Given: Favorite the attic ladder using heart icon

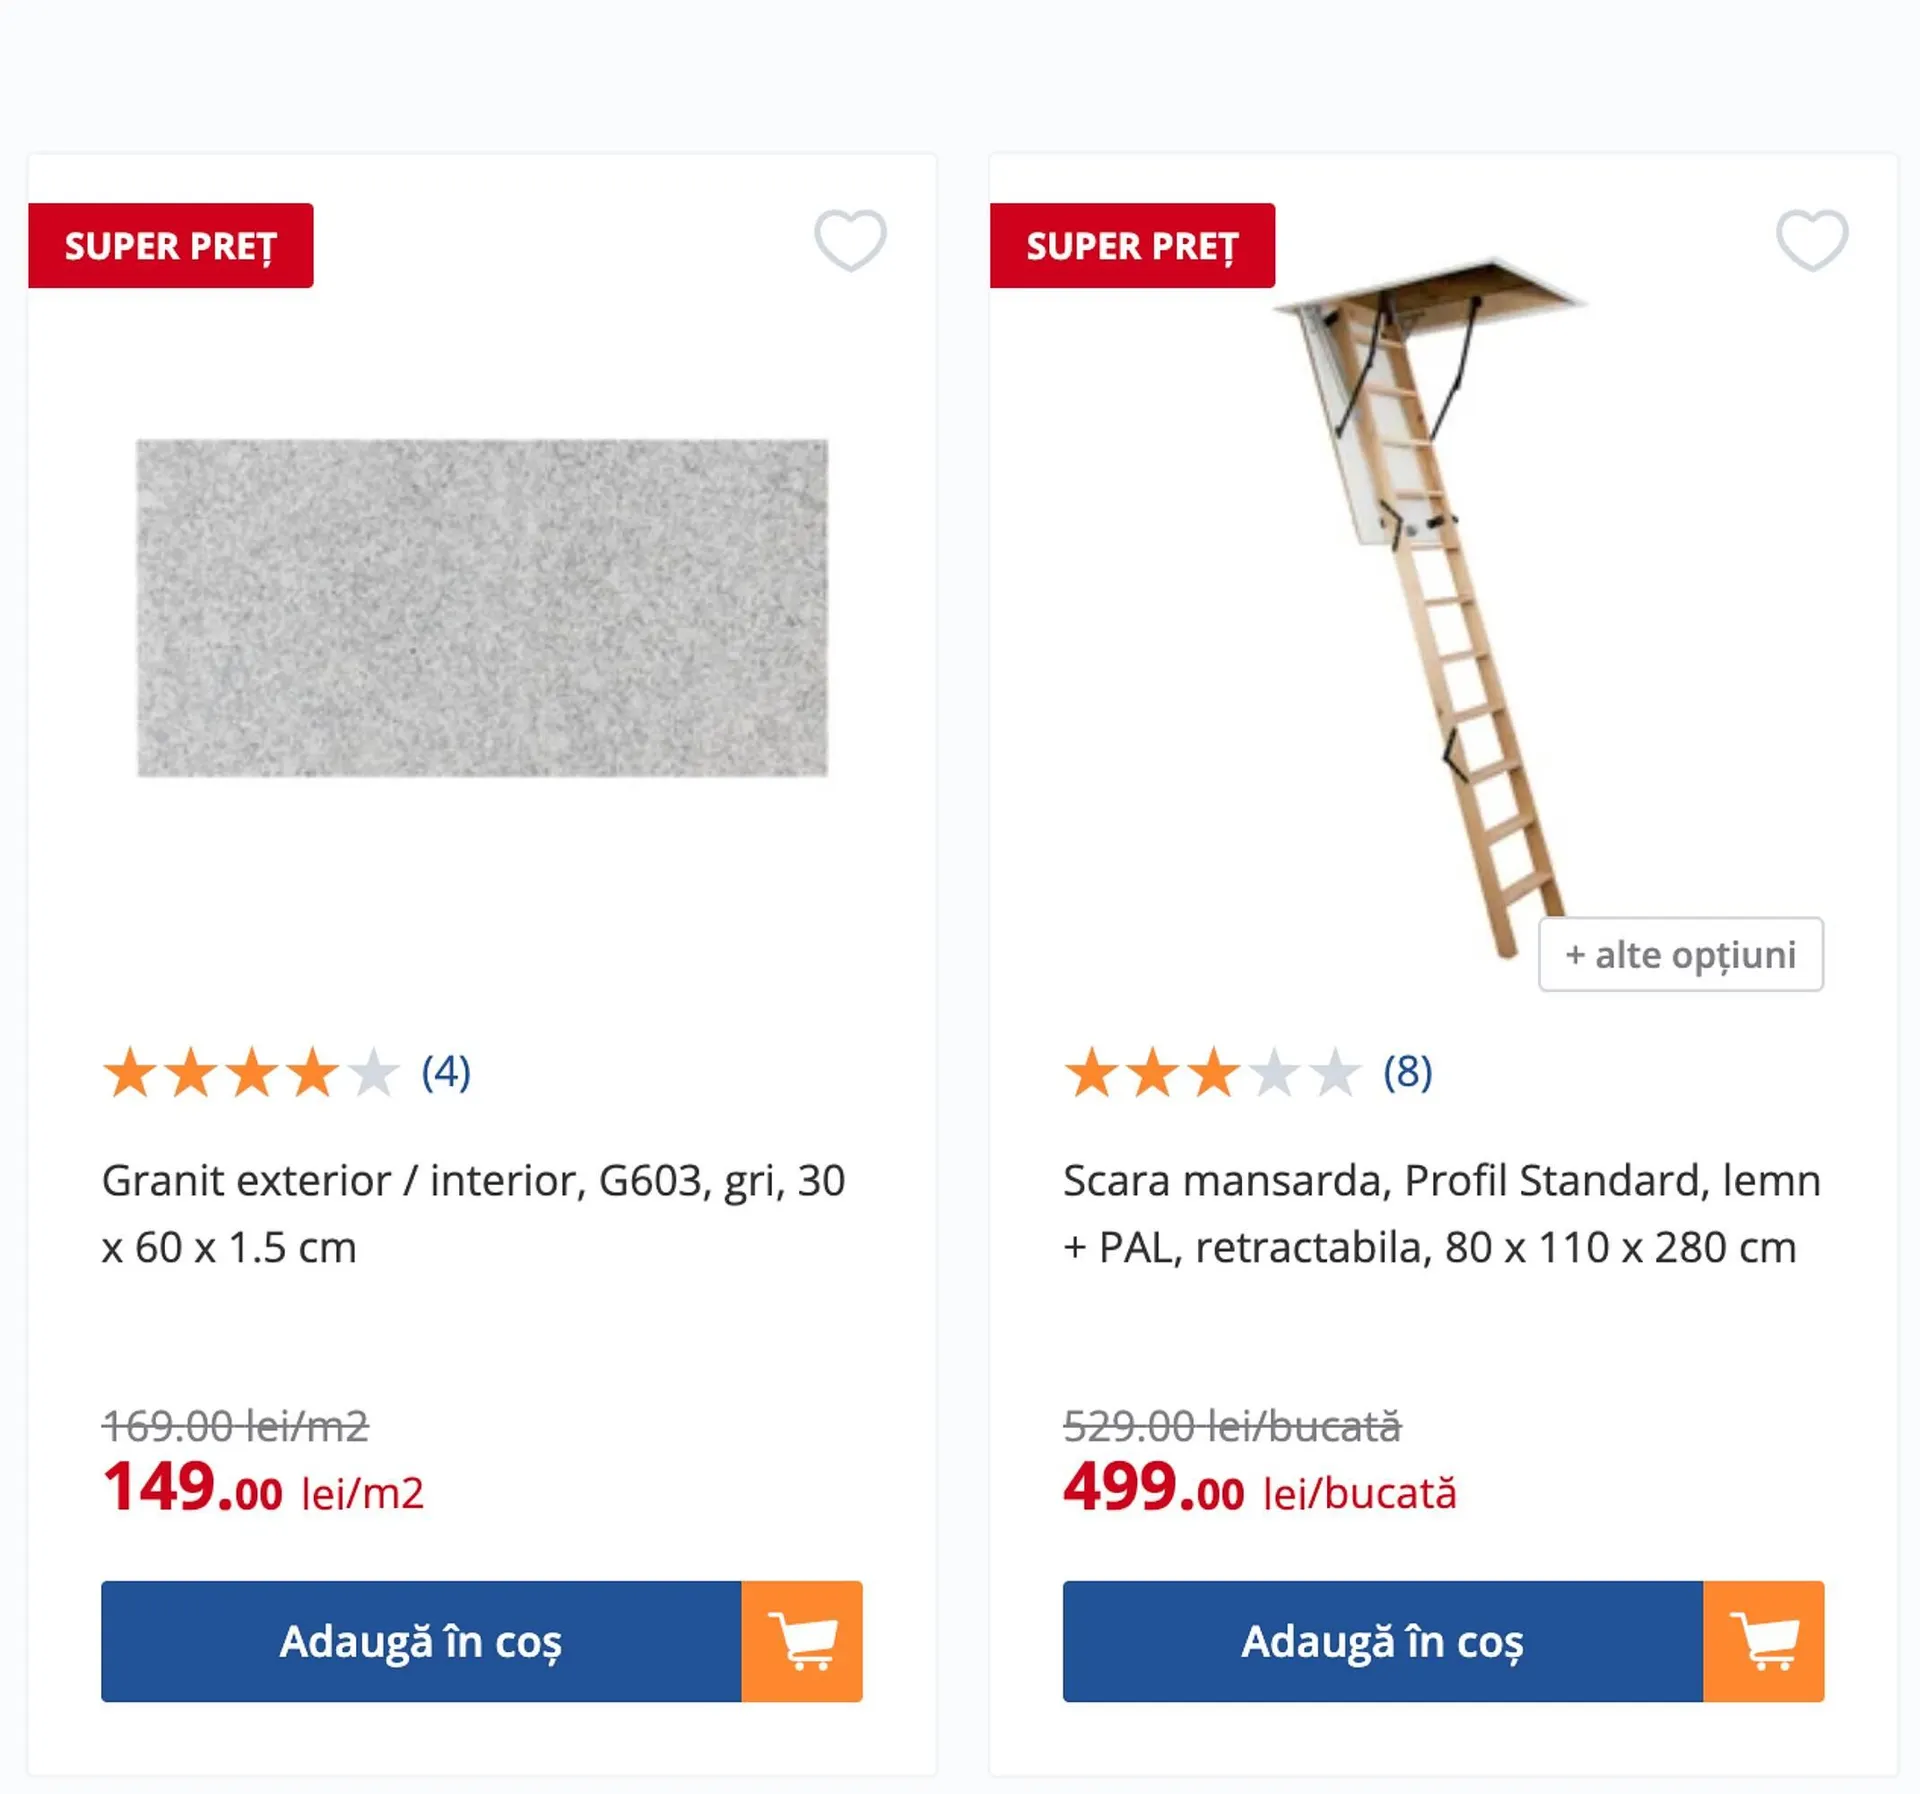Looking at the screenshot, I should click(x=1811, y=240).
